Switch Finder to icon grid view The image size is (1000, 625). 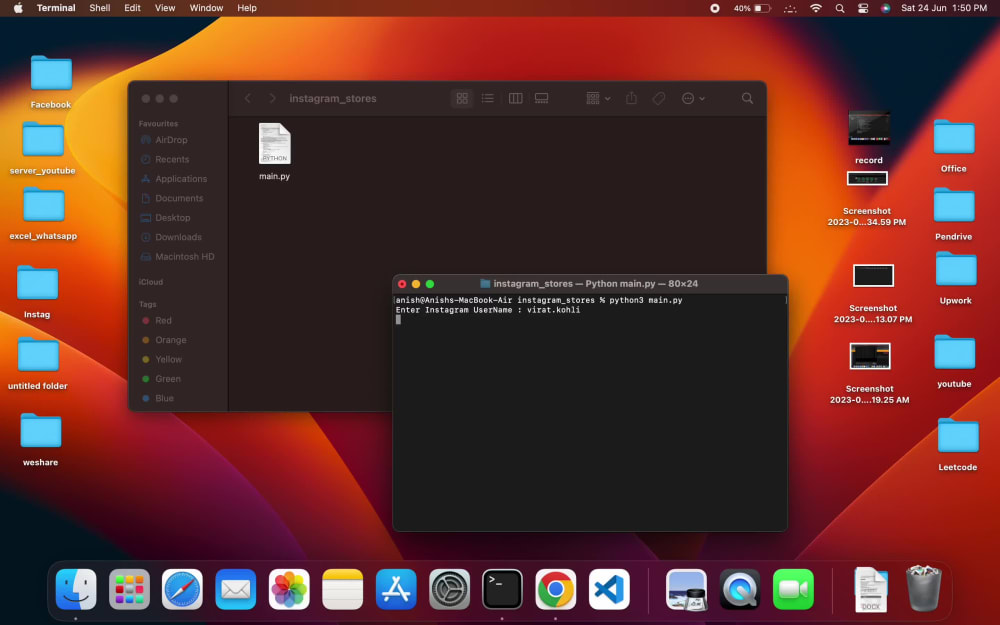[x=462, y=98]
